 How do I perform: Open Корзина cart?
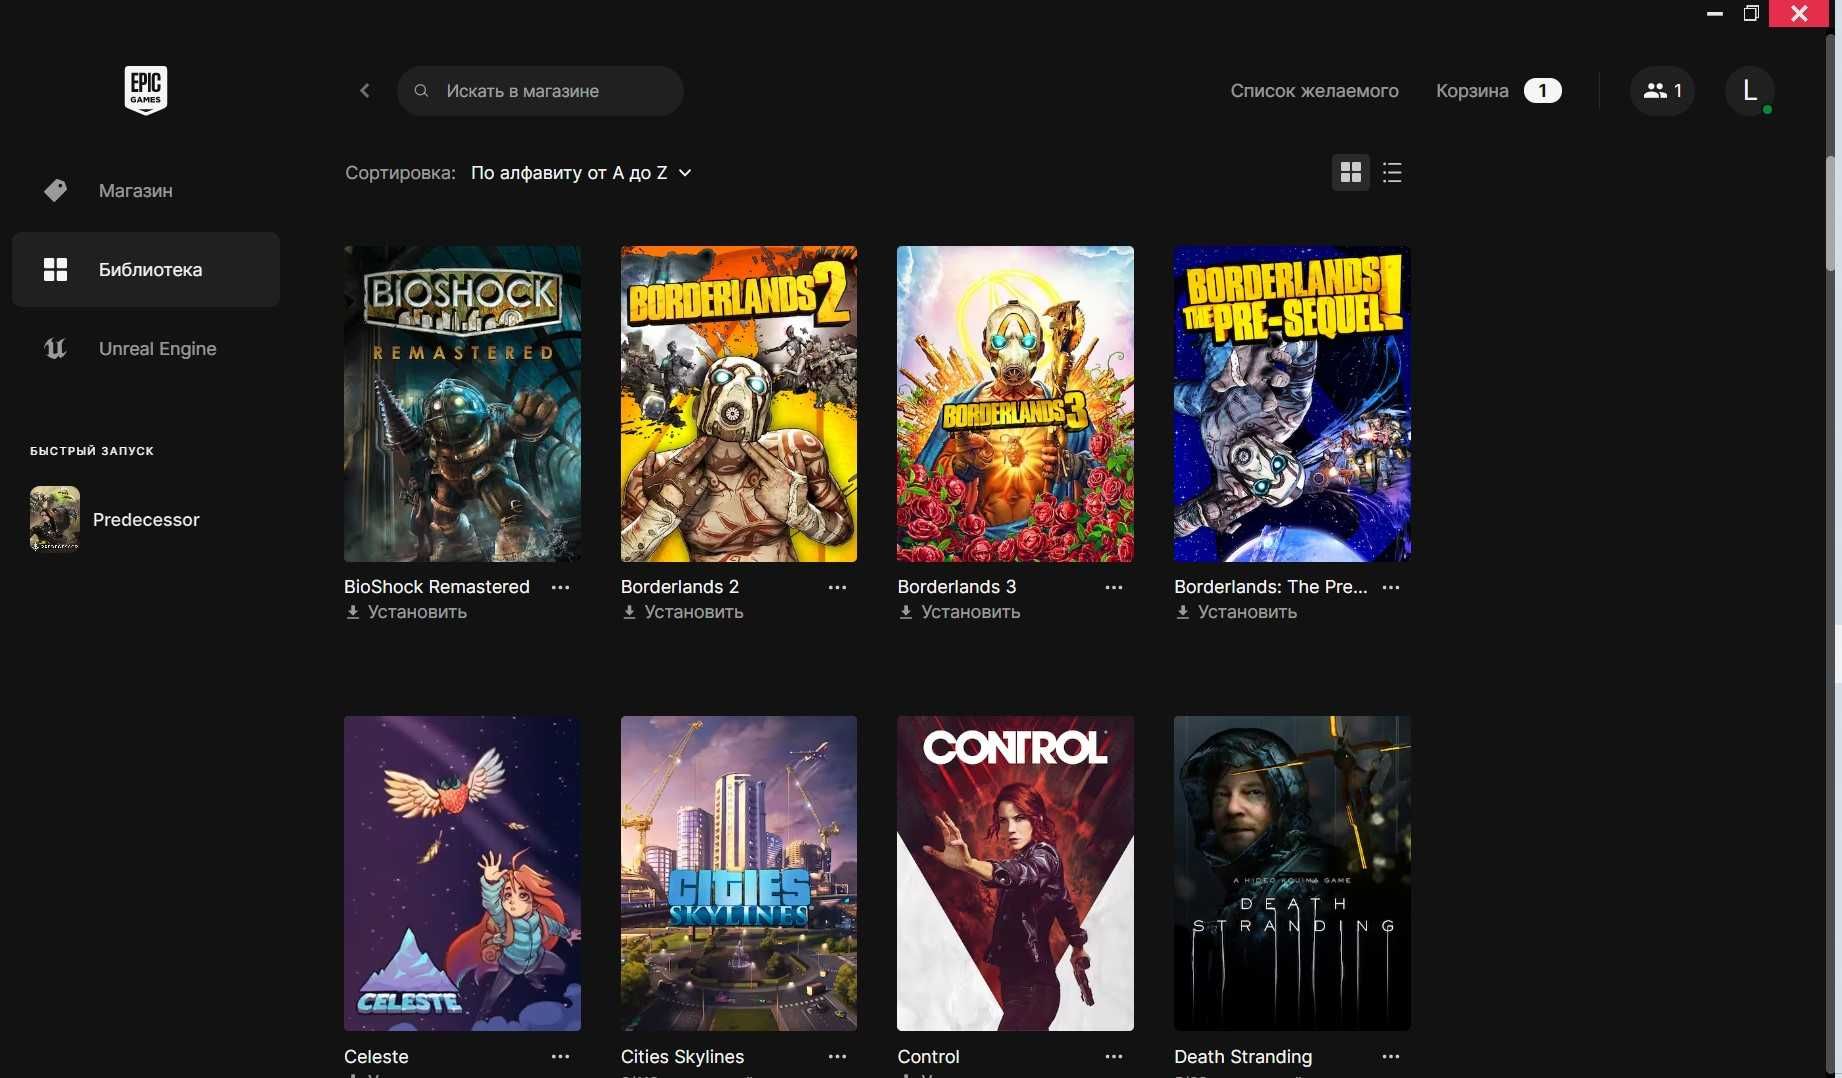tap(1472, 91)
